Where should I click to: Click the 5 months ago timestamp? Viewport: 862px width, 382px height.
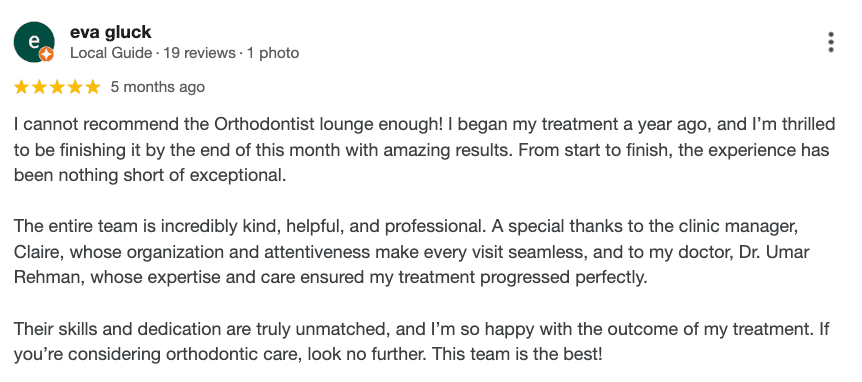[x=158, y=87]
